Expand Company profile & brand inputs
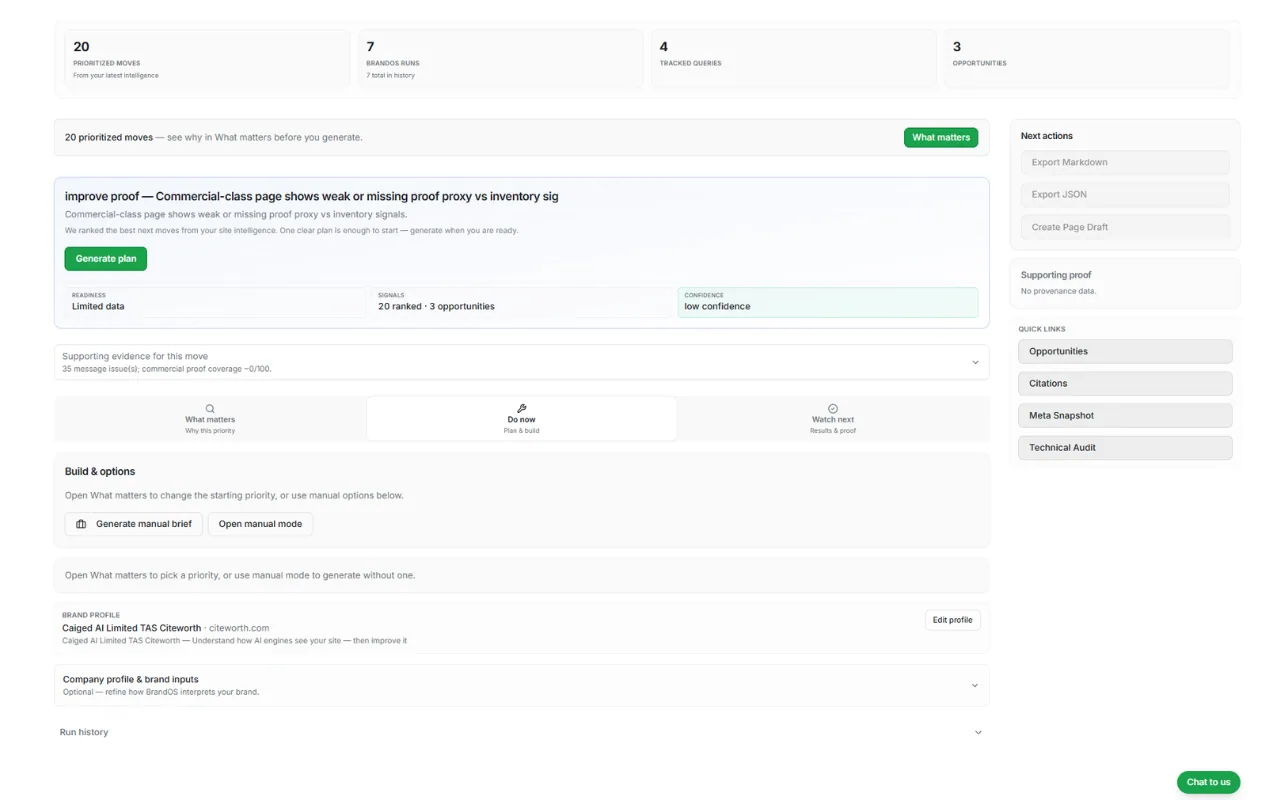The height and width of the screenshot is (800, 1280). (522, 685)
